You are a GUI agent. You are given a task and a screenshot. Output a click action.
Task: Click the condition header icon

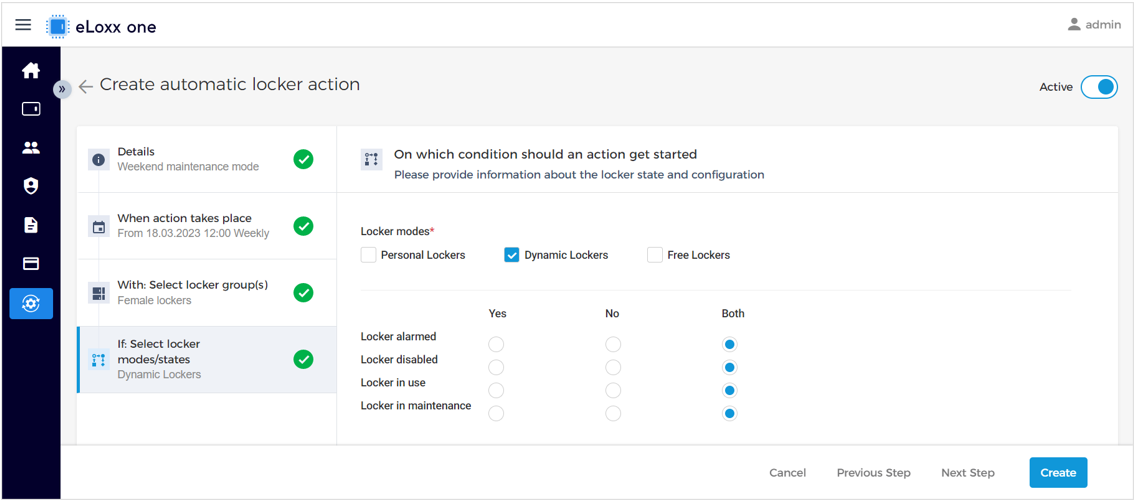(371, 160)
